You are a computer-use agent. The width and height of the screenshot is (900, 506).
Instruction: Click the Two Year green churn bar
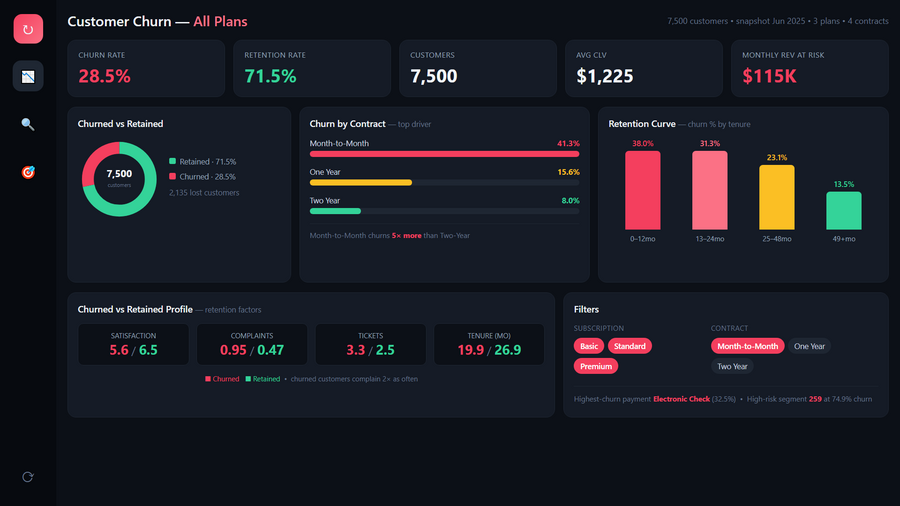(x=335, y=211)
